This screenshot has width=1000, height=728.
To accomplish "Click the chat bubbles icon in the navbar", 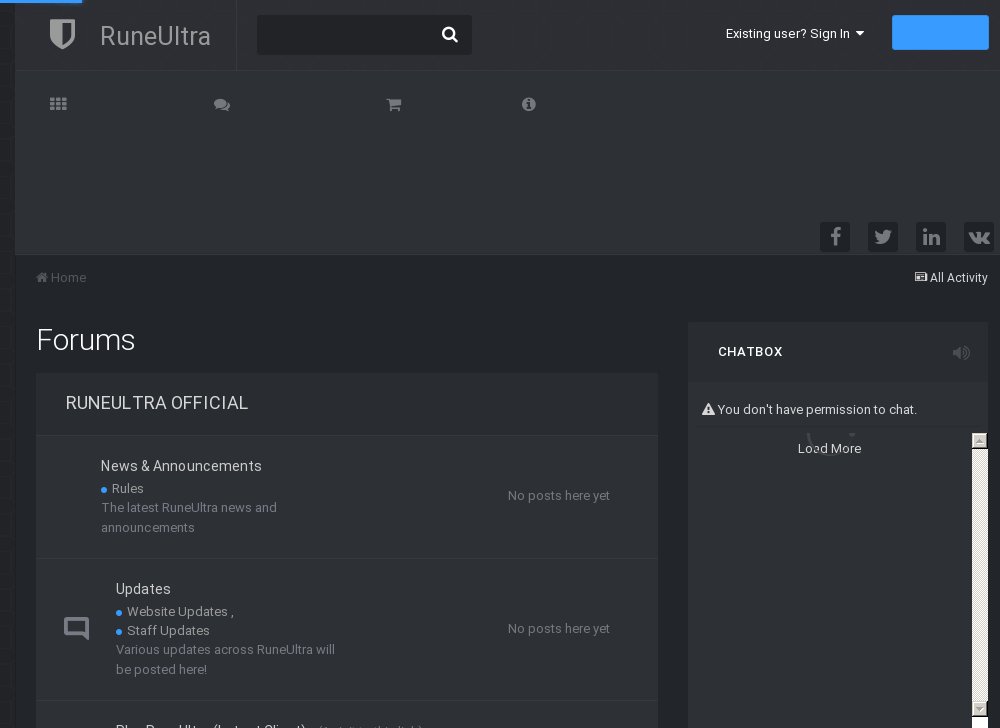I will (x=221, y=105).
